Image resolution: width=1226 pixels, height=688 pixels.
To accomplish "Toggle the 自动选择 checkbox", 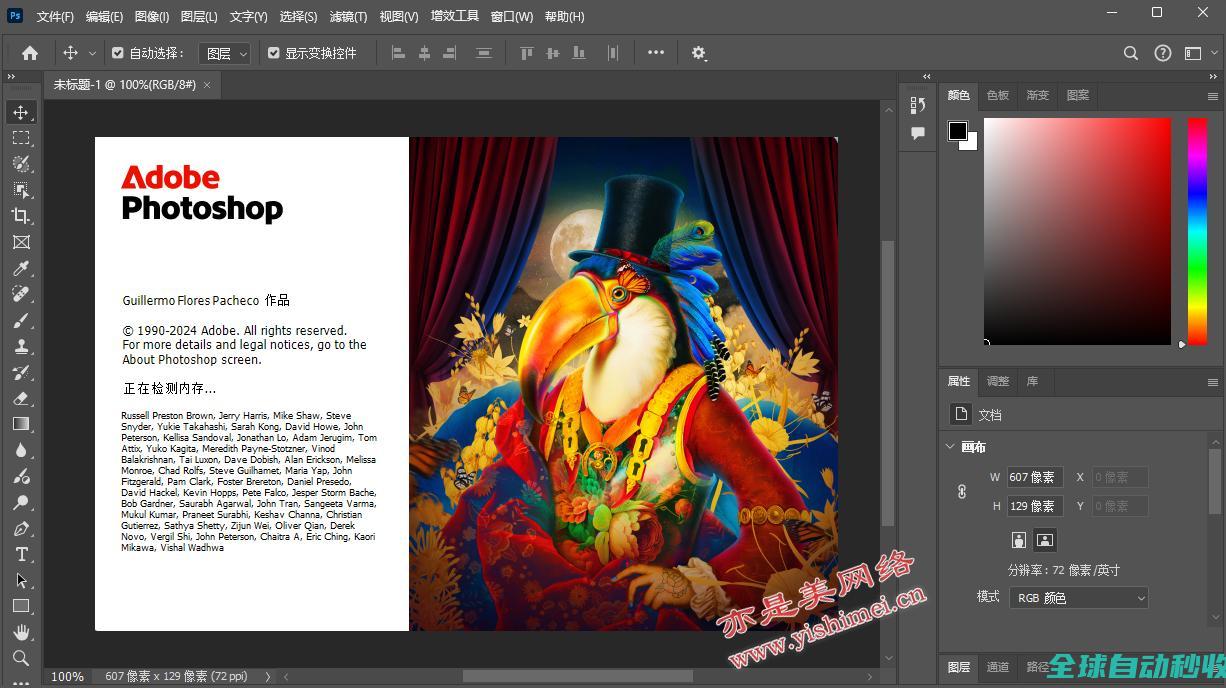I will point(118,53).
